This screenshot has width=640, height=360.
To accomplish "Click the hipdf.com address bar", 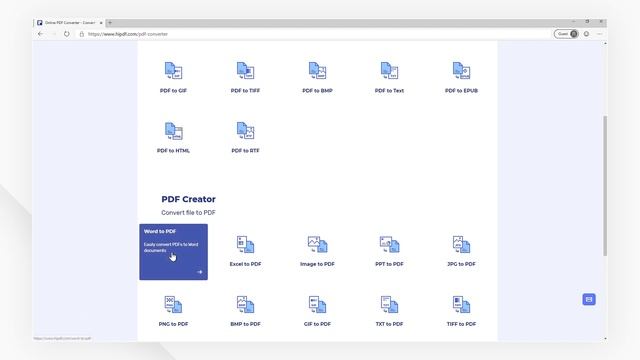I will (x=314, y=34).
